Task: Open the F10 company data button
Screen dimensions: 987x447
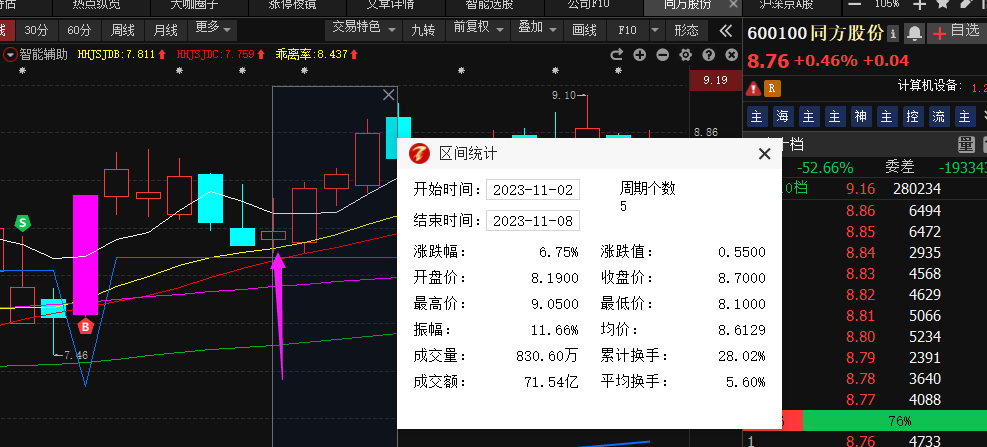Action: [628, 30]
